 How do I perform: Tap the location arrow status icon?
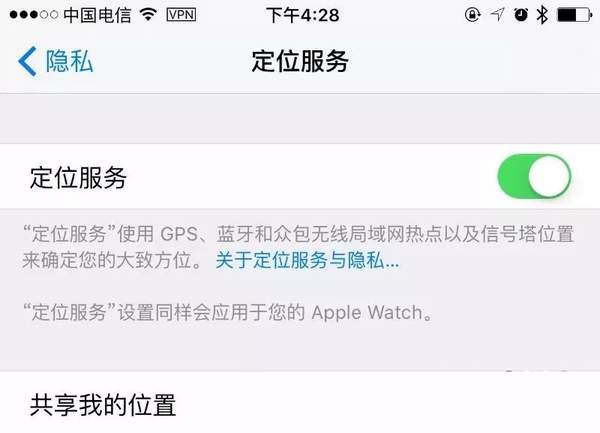[x=497, y=15]
